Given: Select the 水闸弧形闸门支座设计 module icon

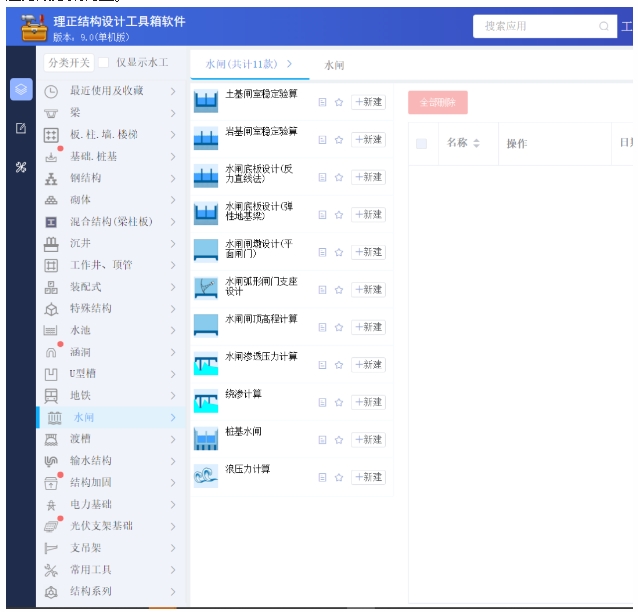Looking at the screenshot, I should coord(205,289).
